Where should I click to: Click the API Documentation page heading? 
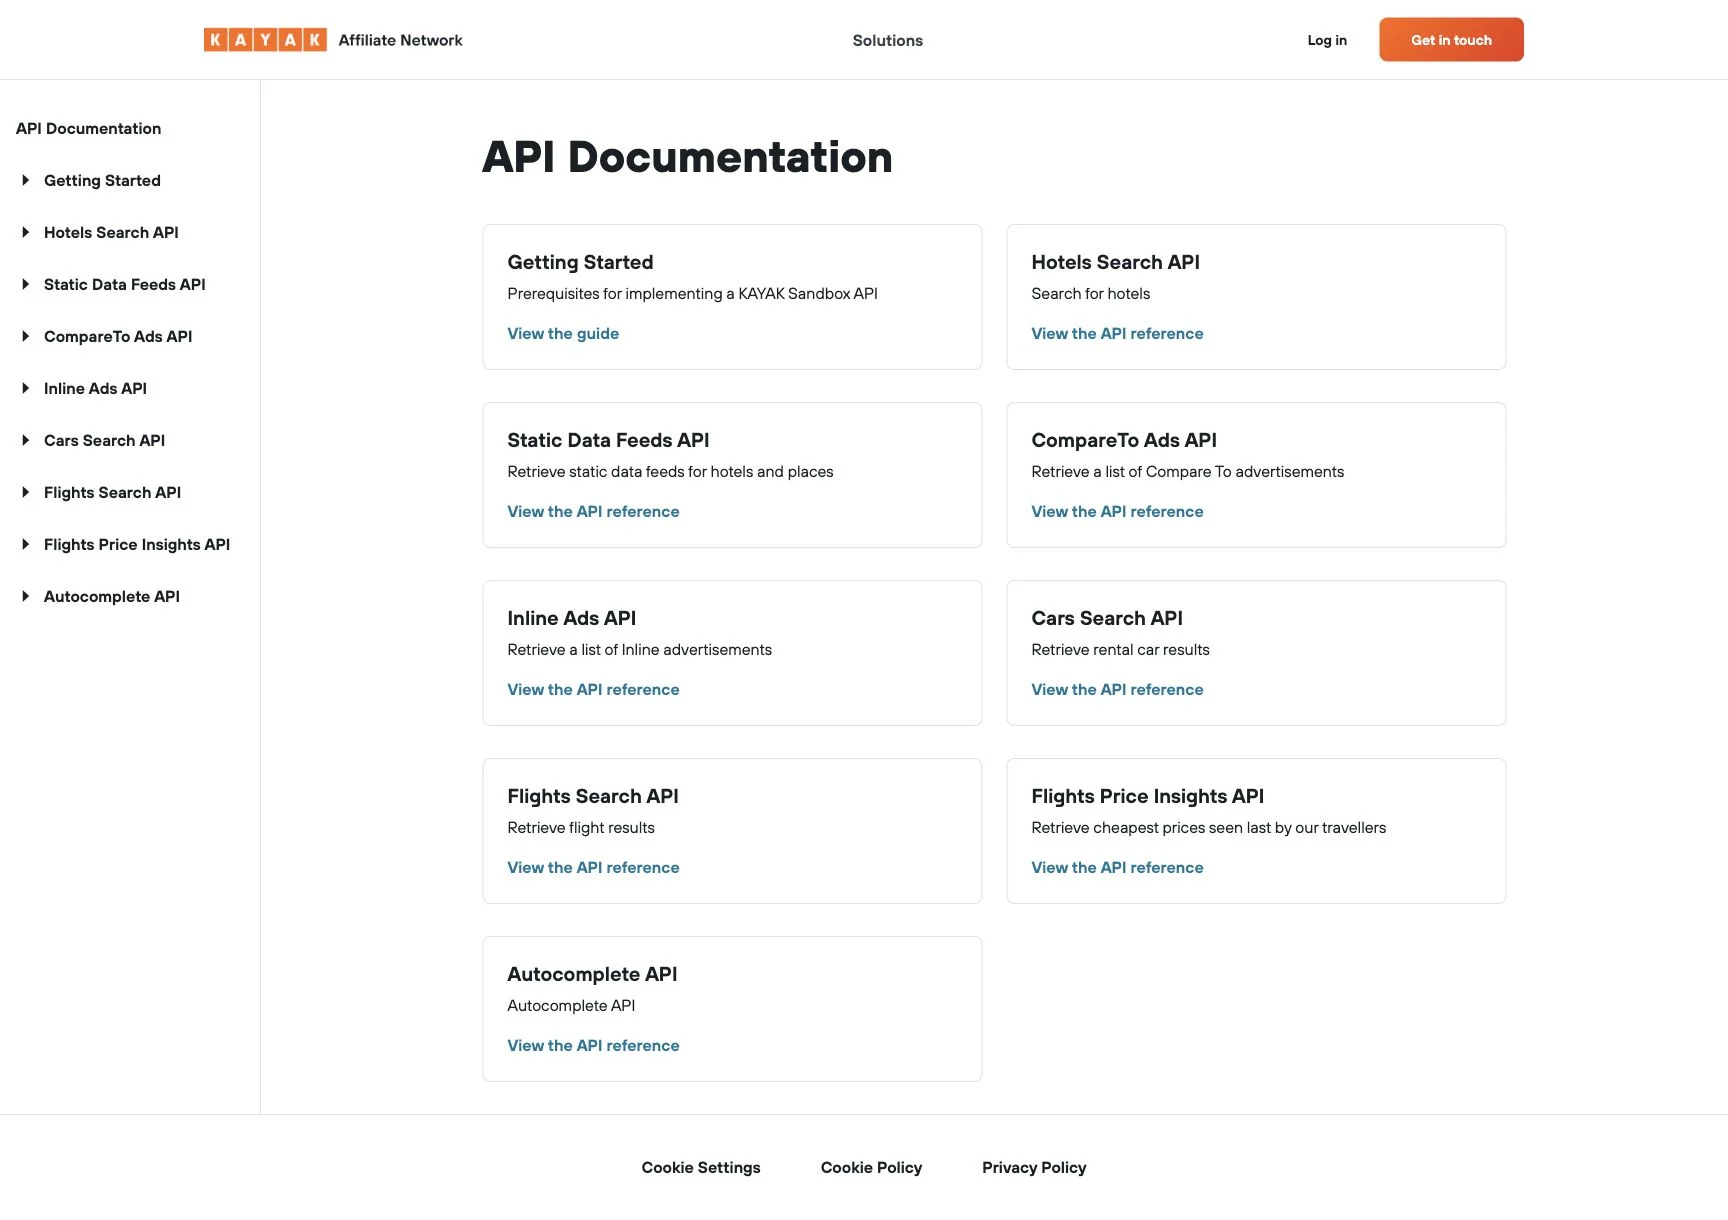[687, 157]
